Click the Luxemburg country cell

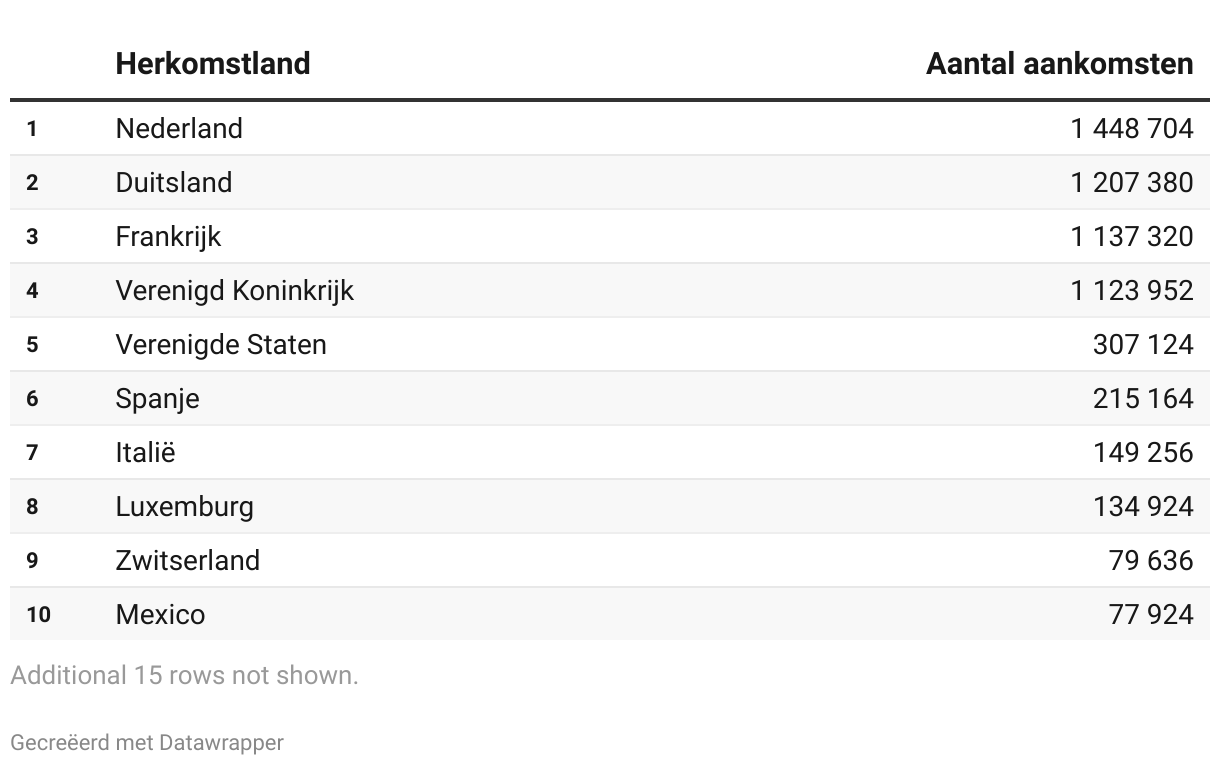click(185, 507)
